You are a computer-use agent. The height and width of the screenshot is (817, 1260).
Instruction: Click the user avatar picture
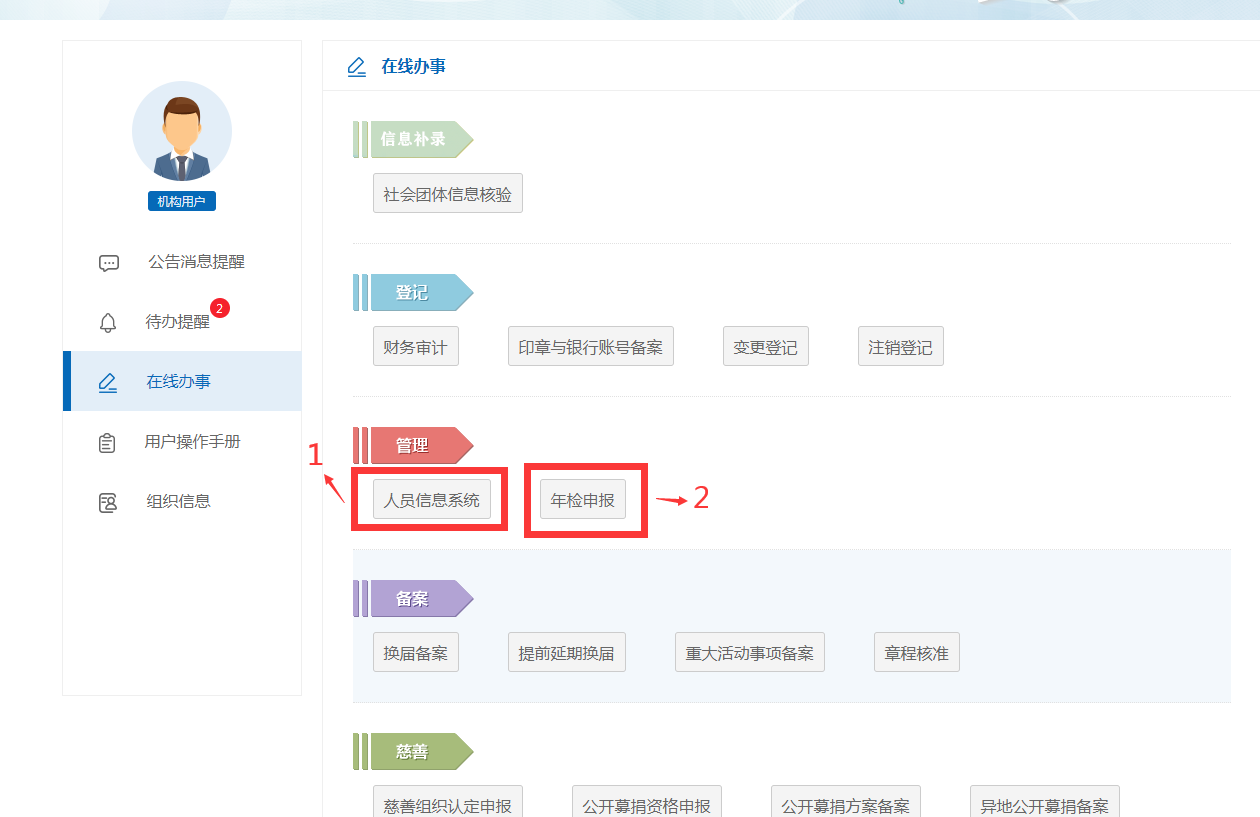182,132
